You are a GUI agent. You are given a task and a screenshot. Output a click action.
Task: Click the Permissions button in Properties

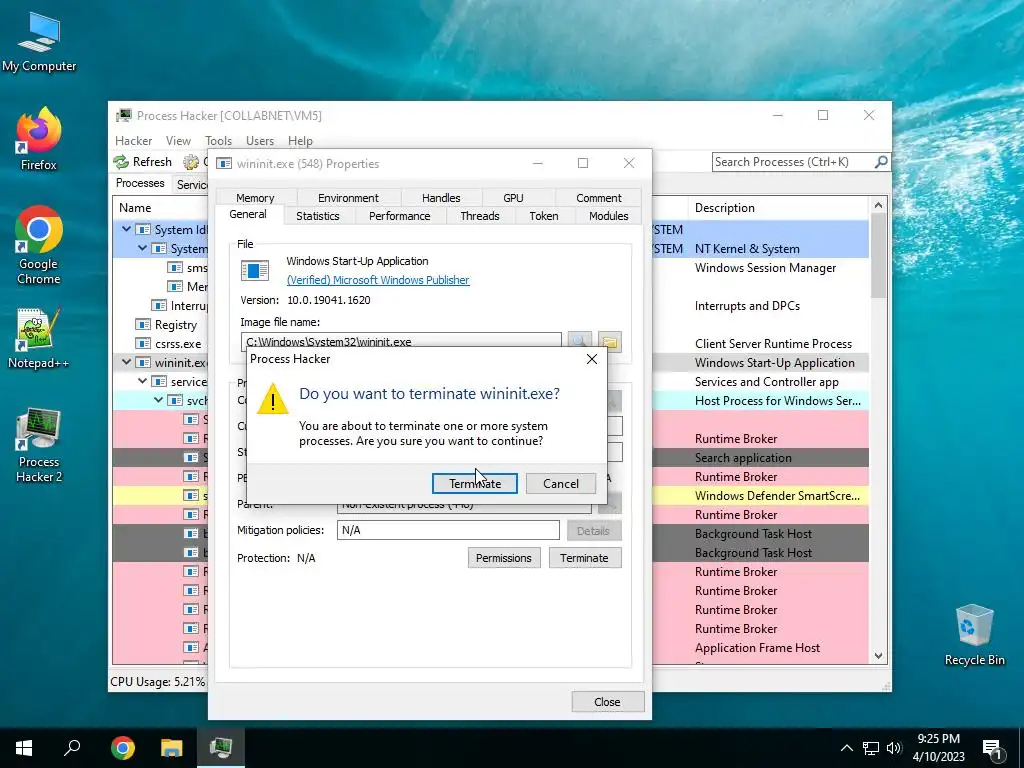[504, 558]
